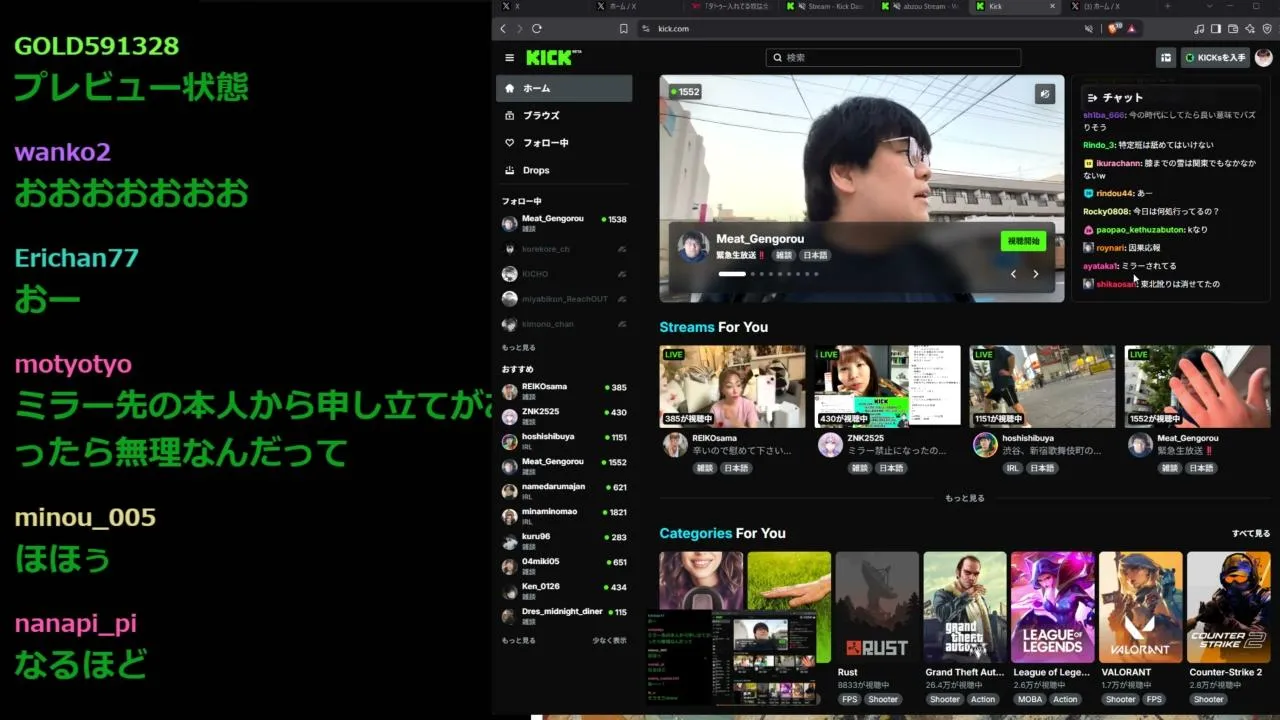The height and width of the screenshot is (720, 1280).
Task: Open ZNK2525 avatar under Streams For You
Action: pos(830,445)
